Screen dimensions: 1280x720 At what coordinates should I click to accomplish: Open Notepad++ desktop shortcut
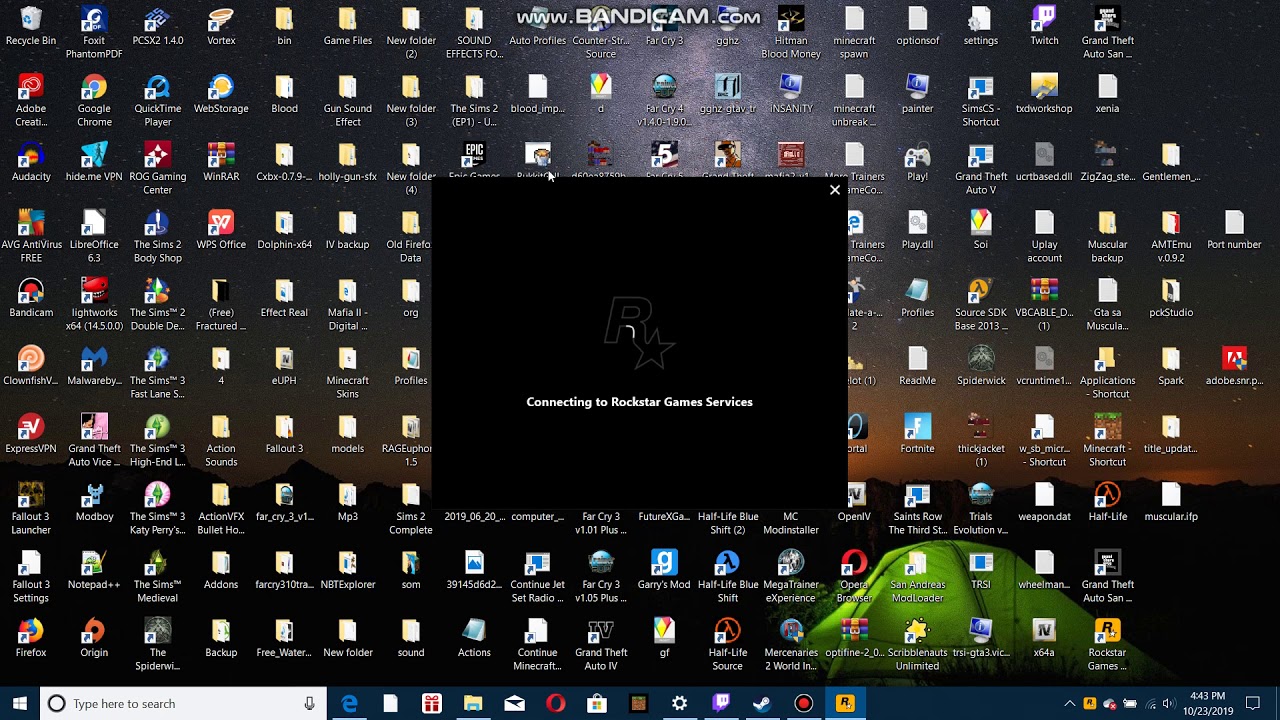[94, 571]
